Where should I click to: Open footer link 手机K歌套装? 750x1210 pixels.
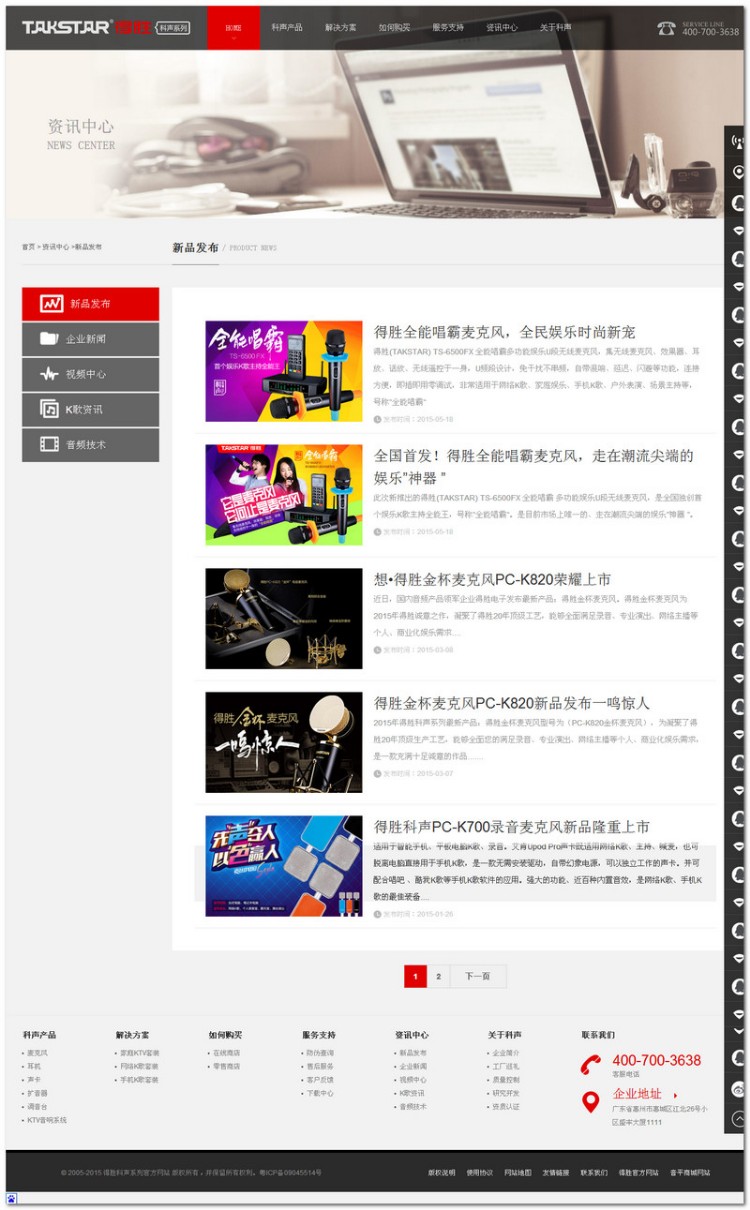139,1080
